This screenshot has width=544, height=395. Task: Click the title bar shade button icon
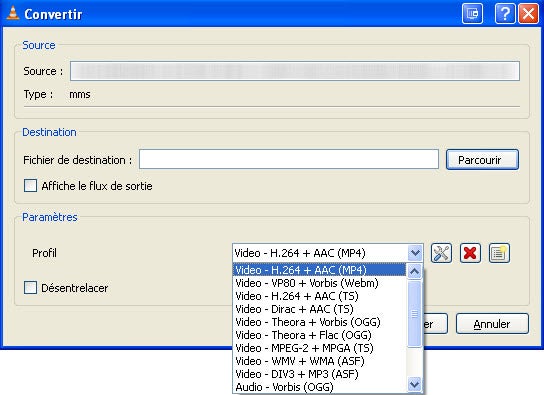472,14
